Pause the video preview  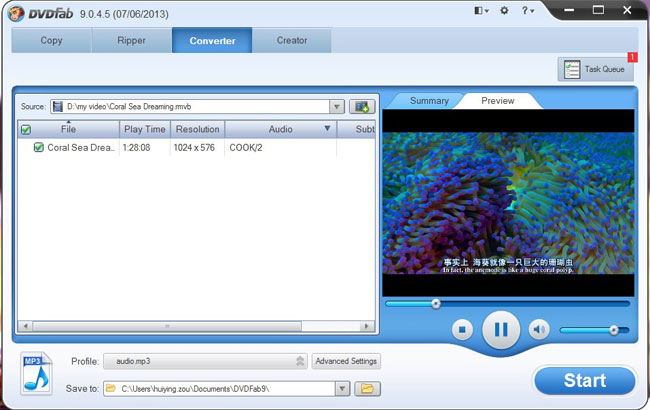(x=501, y=330)
